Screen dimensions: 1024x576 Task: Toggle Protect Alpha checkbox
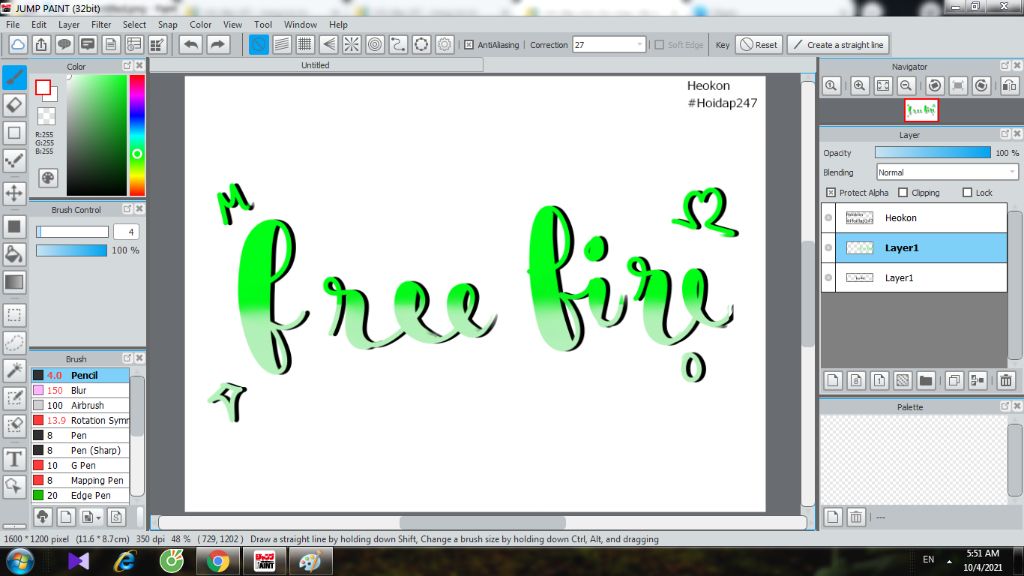tap(831, 193)
